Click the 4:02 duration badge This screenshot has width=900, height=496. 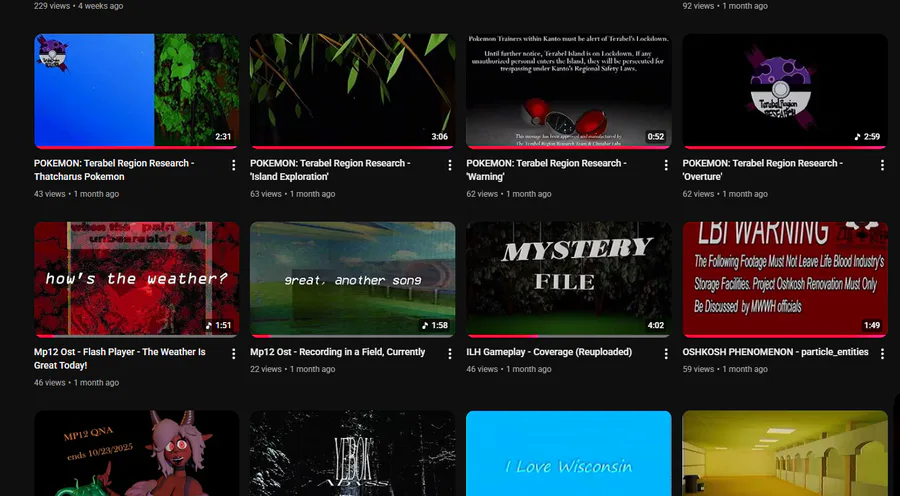655,326
